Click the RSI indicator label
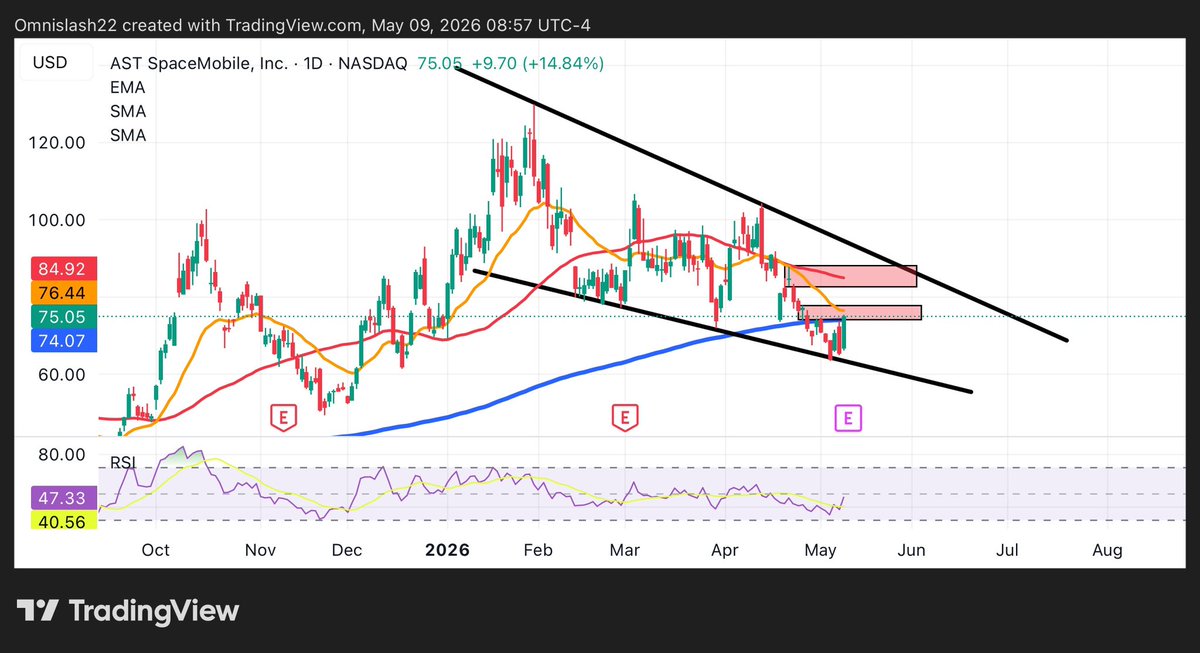This screenshot has width=1200, height=653. (123, 462)
